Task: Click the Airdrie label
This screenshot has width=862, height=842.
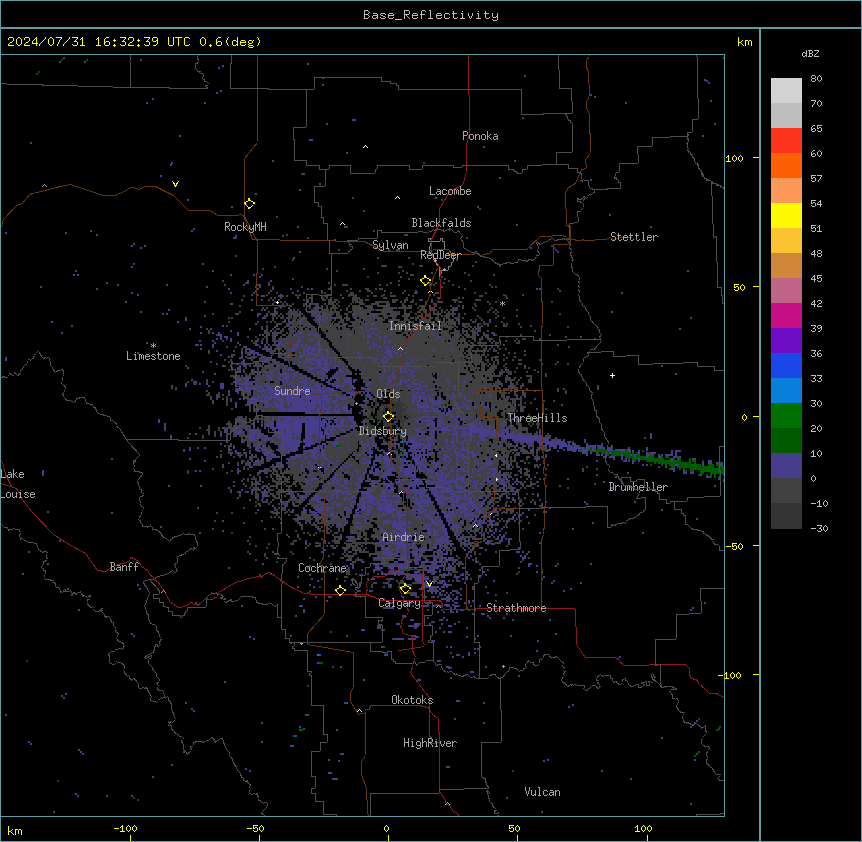Action: coord(404,537)
